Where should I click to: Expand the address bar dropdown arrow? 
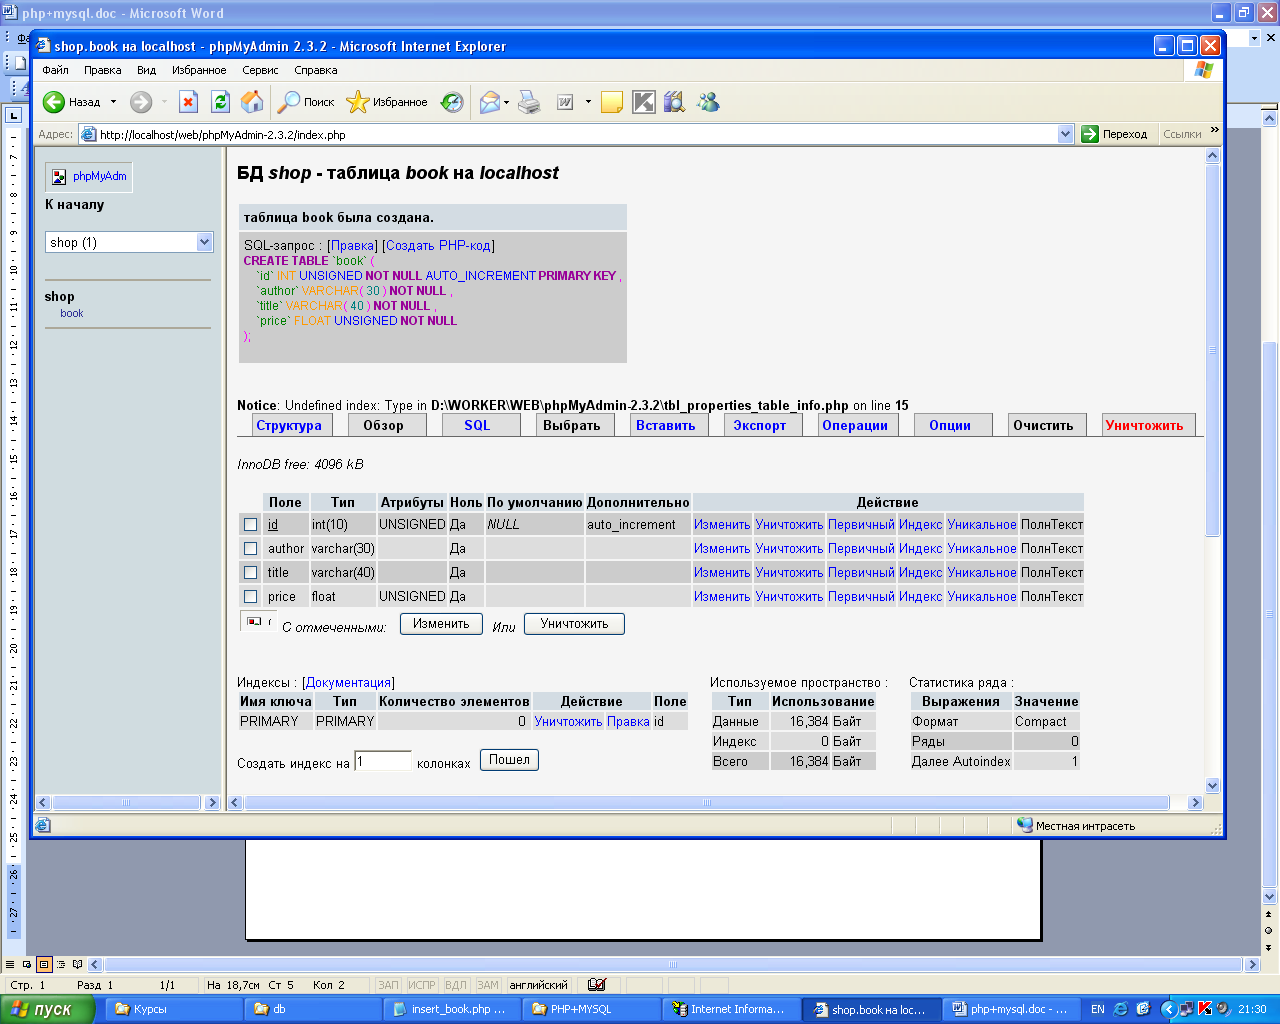[1065, 134]
